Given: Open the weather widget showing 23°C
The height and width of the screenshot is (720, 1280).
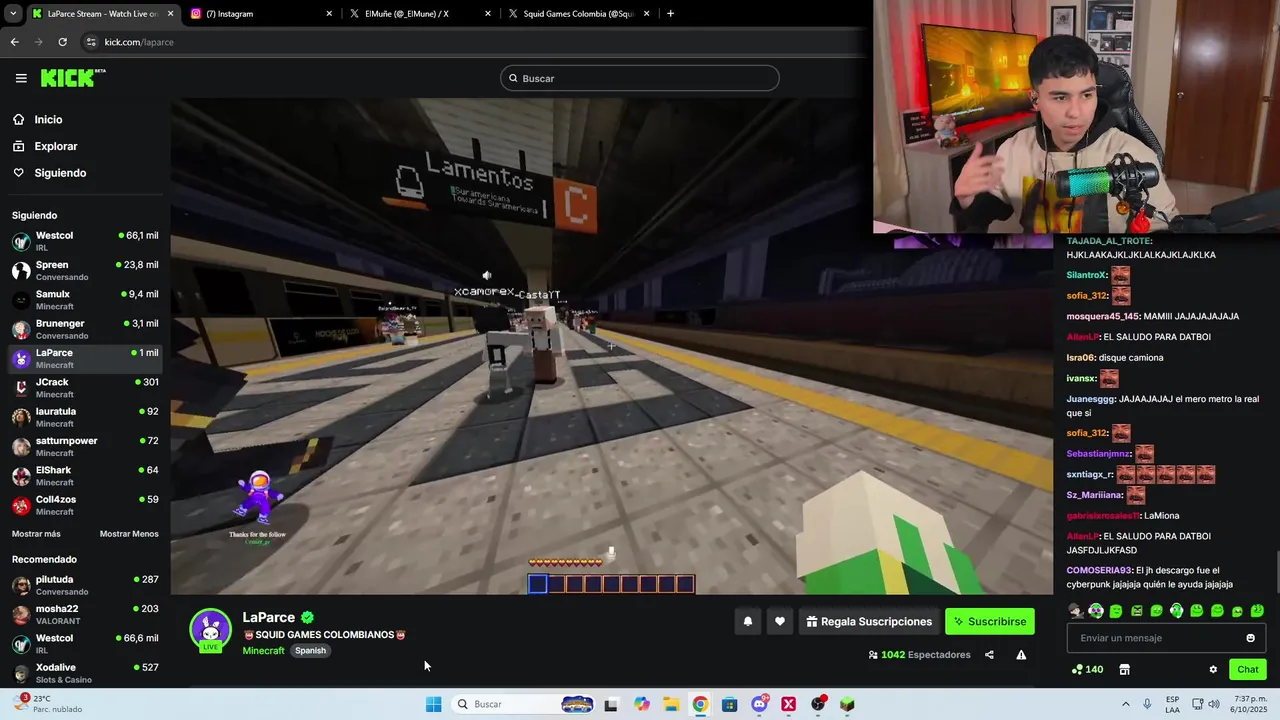Looking at the screenshot, I should click(x=46, y=704).
